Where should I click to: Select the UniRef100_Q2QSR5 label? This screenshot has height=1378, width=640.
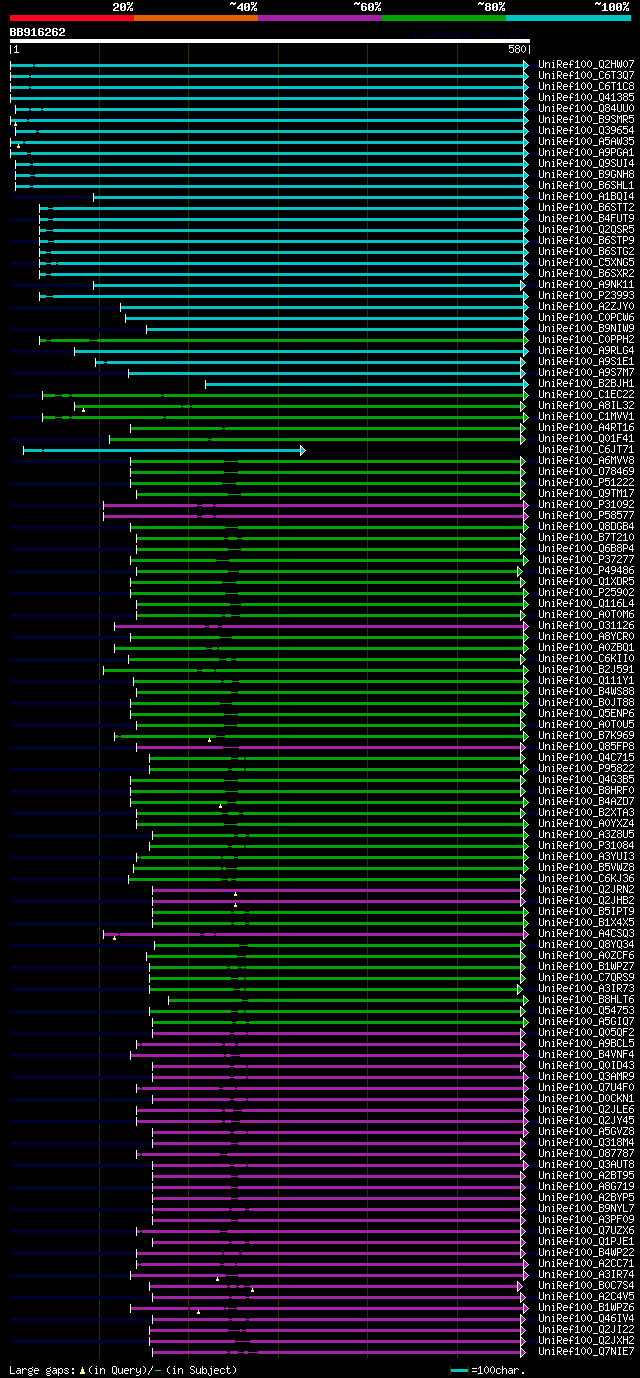586,229
